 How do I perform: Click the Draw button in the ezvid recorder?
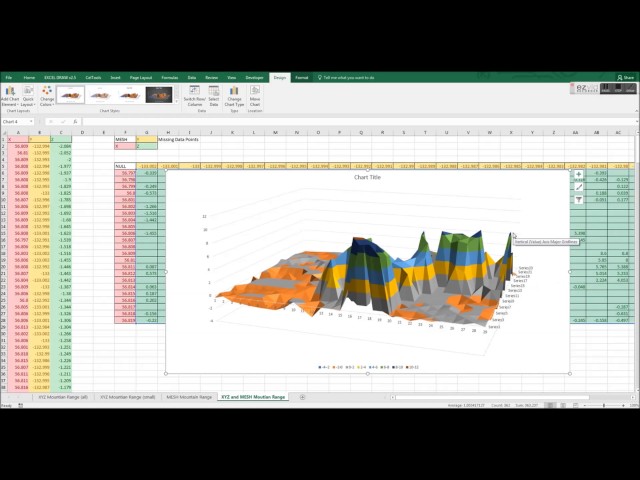pyautogui.click(x=631, y=88)
